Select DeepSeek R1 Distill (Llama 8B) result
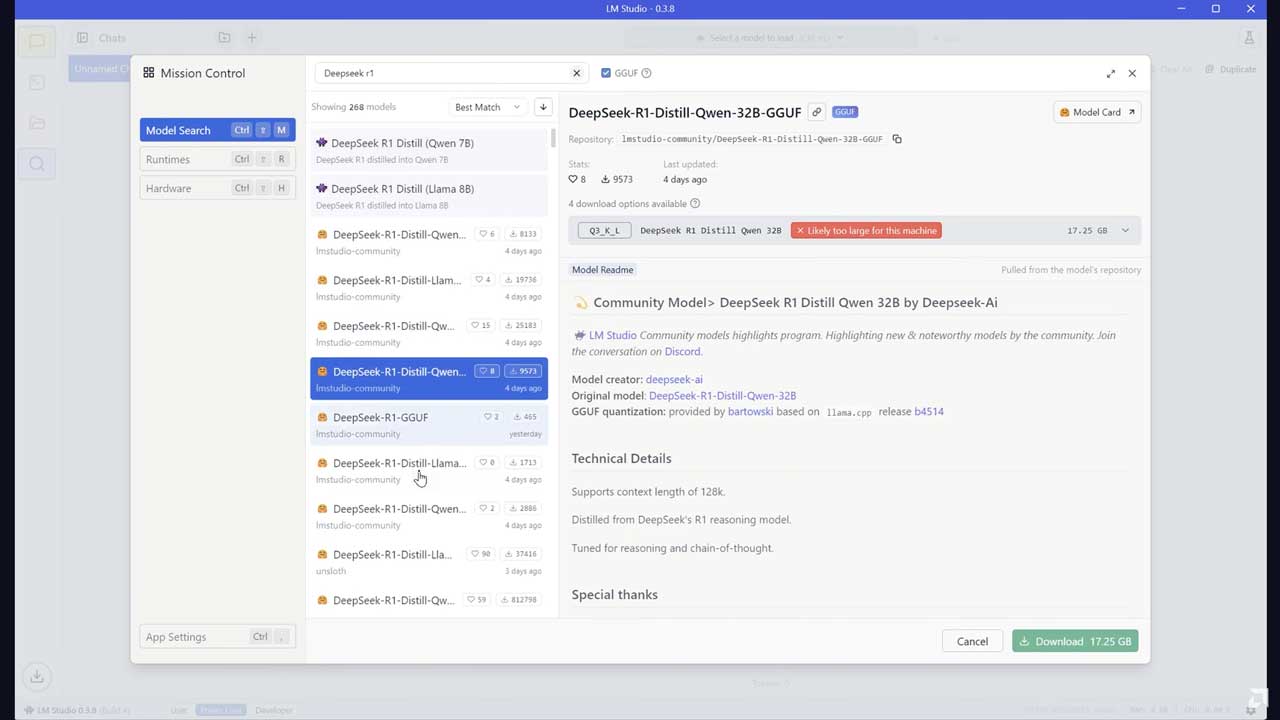Screen dimensions: 1280x720 [x=429, y=196]
